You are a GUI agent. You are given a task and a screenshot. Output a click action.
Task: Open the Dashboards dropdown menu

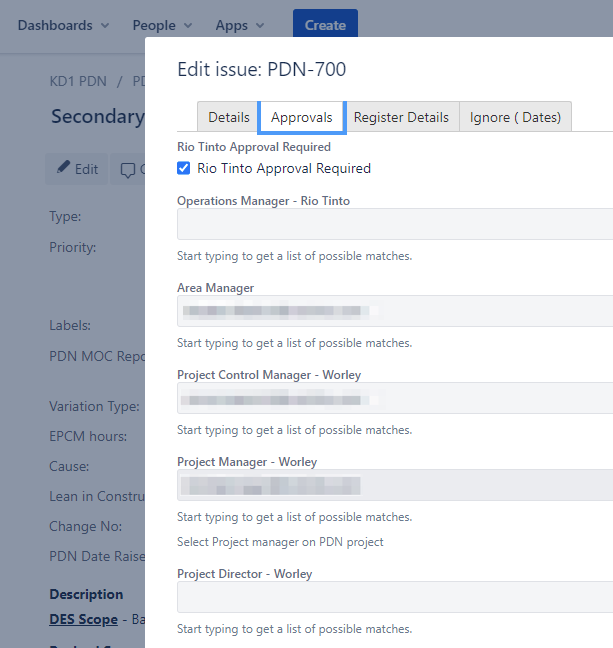point(64,26)
